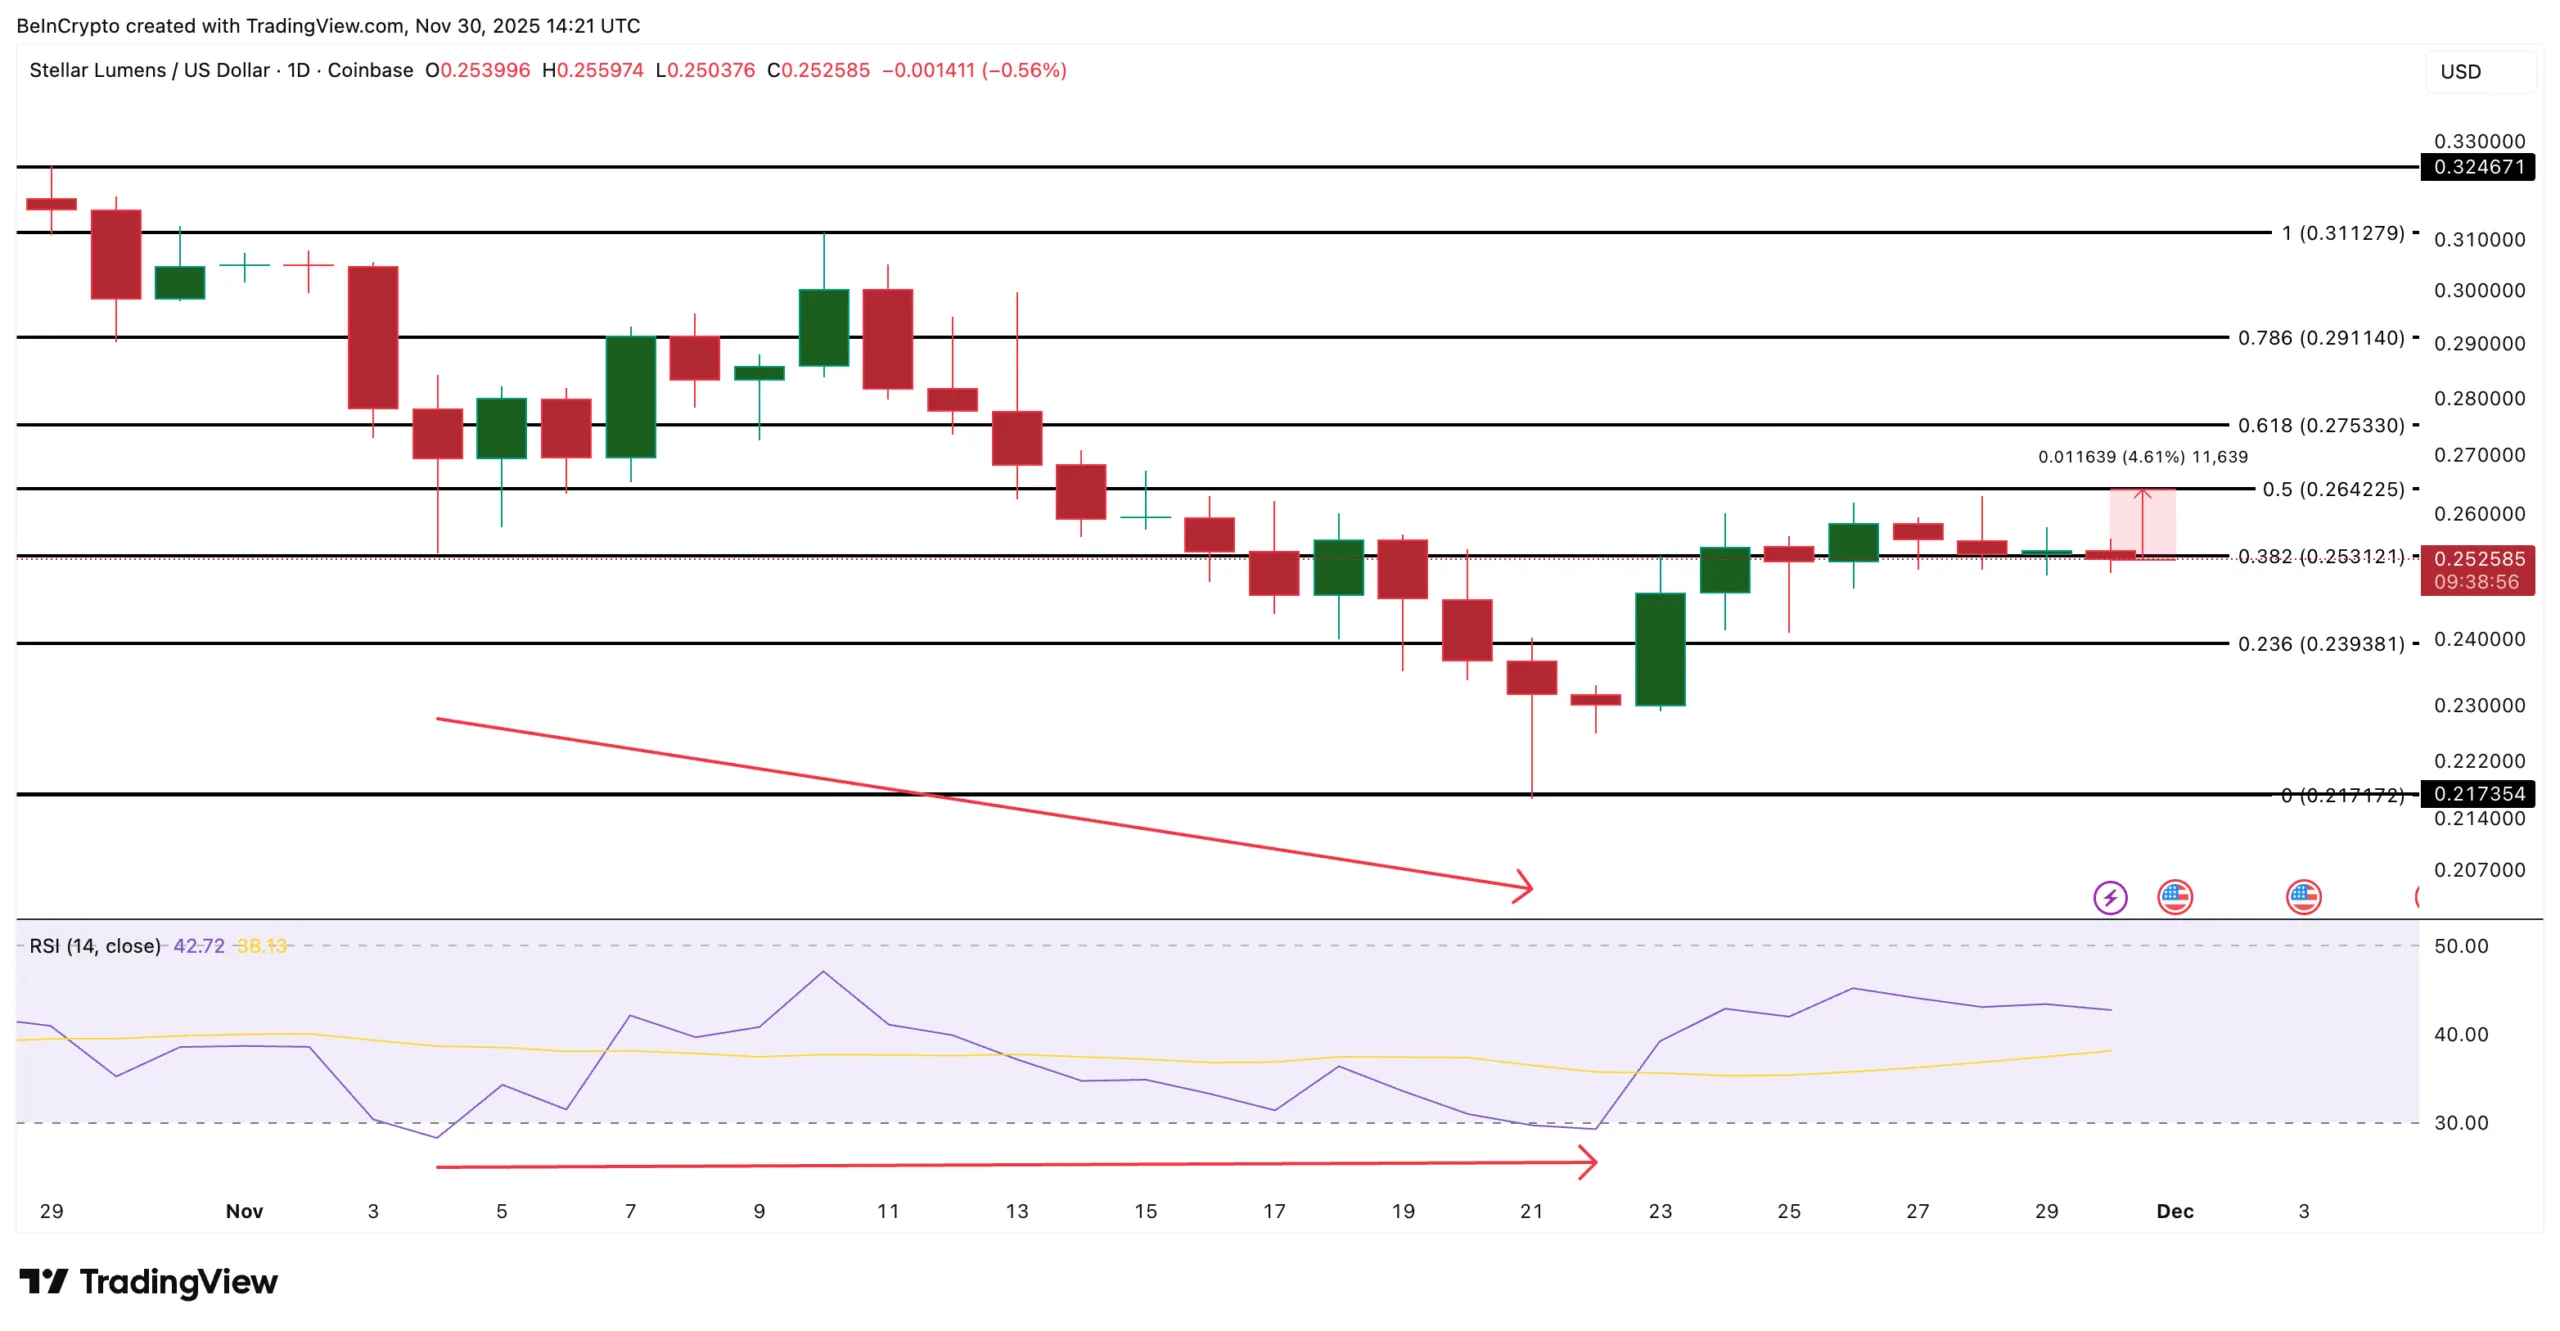Click the purple RSI value 42.72
2560x1331 pixels.
point(198,945)
